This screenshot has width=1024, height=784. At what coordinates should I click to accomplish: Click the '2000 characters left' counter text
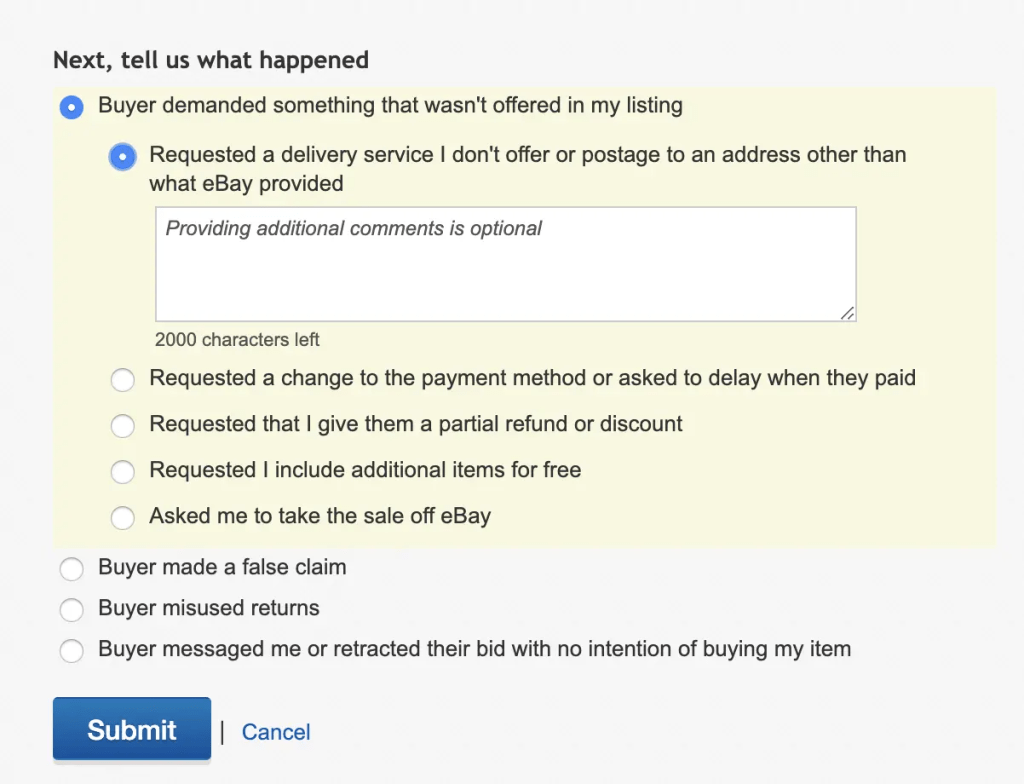click(x=237, y=340)
